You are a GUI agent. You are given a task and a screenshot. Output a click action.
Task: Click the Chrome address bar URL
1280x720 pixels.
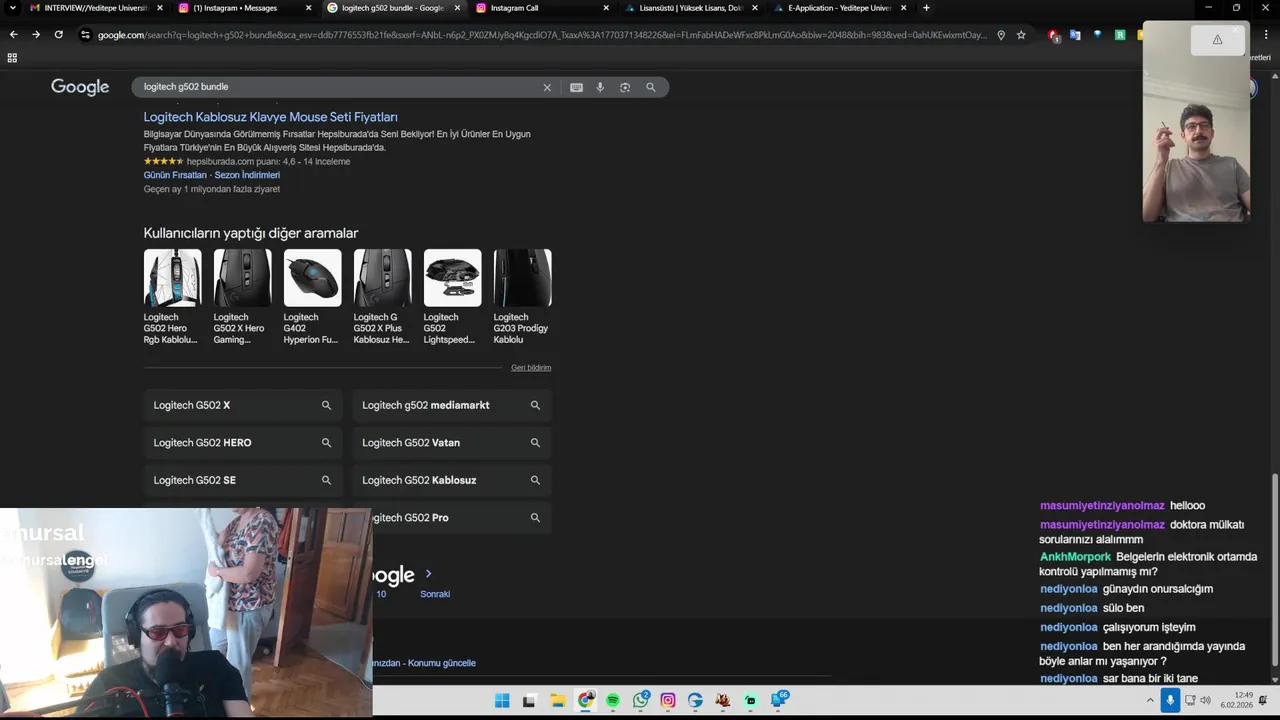(x=540, y=35)
